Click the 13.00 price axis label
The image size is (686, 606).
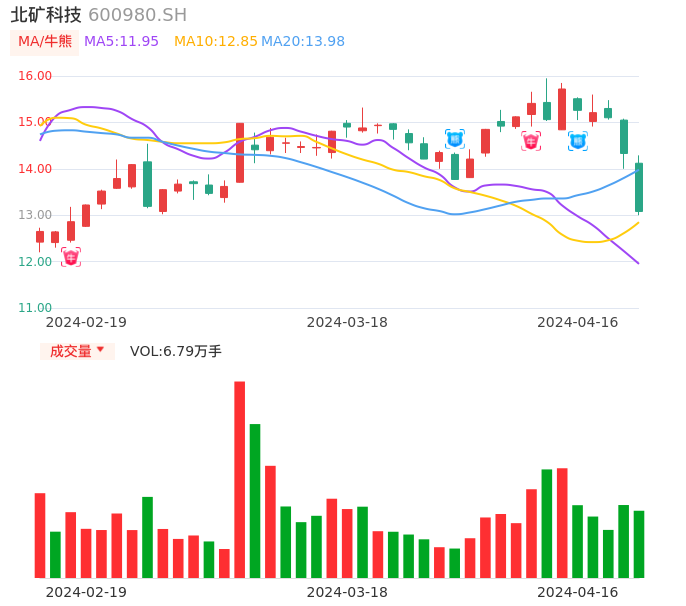click(x=35, y=215)
